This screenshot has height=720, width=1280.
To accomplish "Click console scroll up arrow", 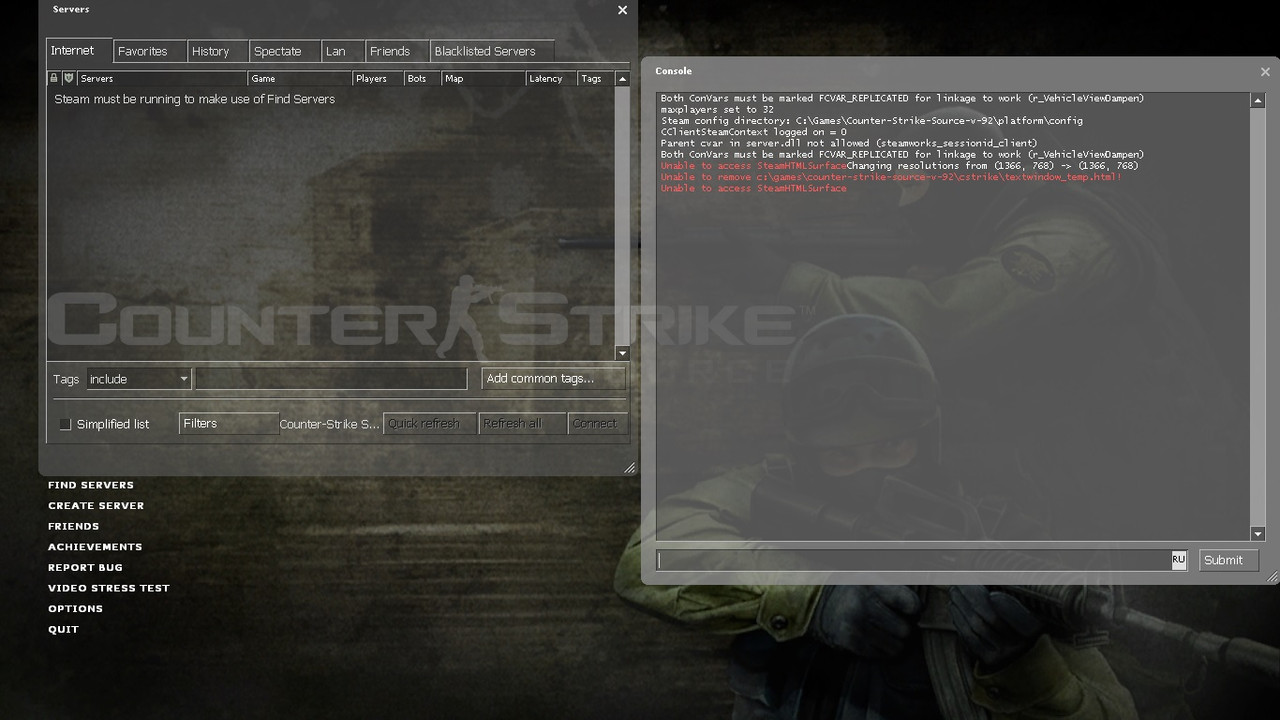I will [1258, 101].
